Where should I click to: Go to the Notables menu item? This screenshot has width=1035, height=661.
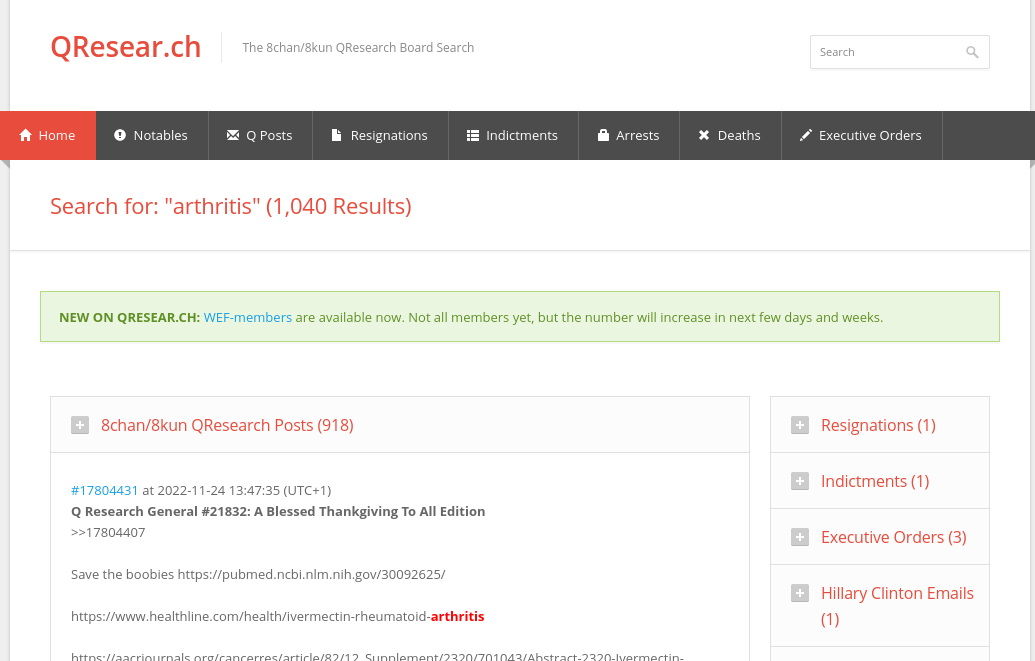tap(152, 135)
